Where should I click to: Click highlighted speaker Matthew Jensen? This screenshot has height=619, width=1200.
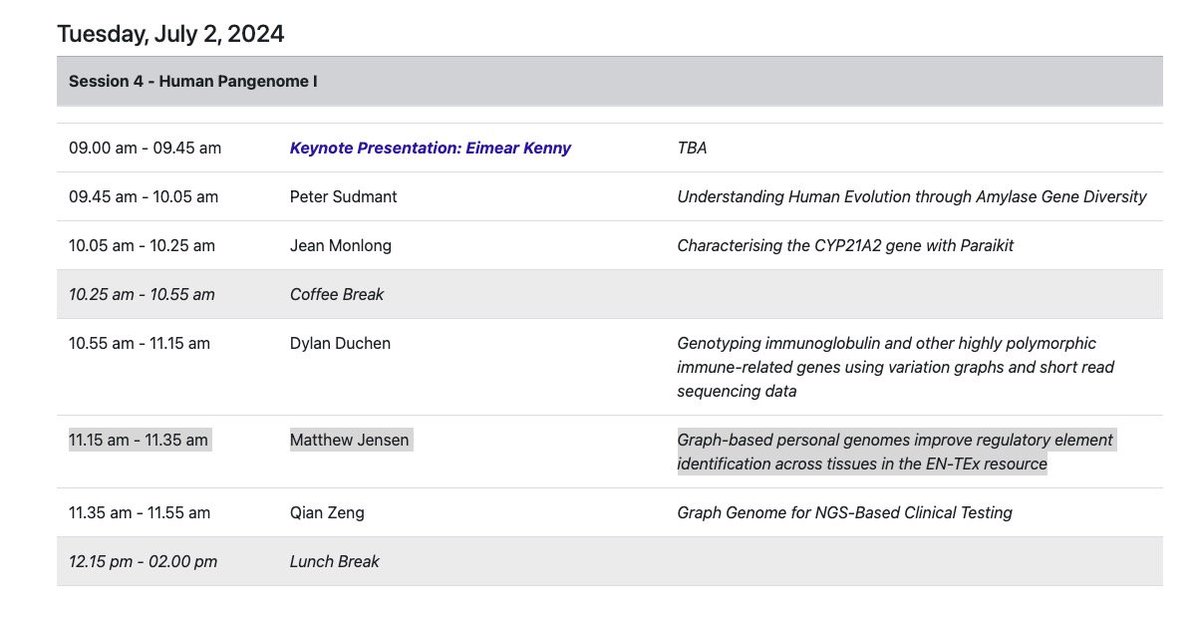point(350,440)
